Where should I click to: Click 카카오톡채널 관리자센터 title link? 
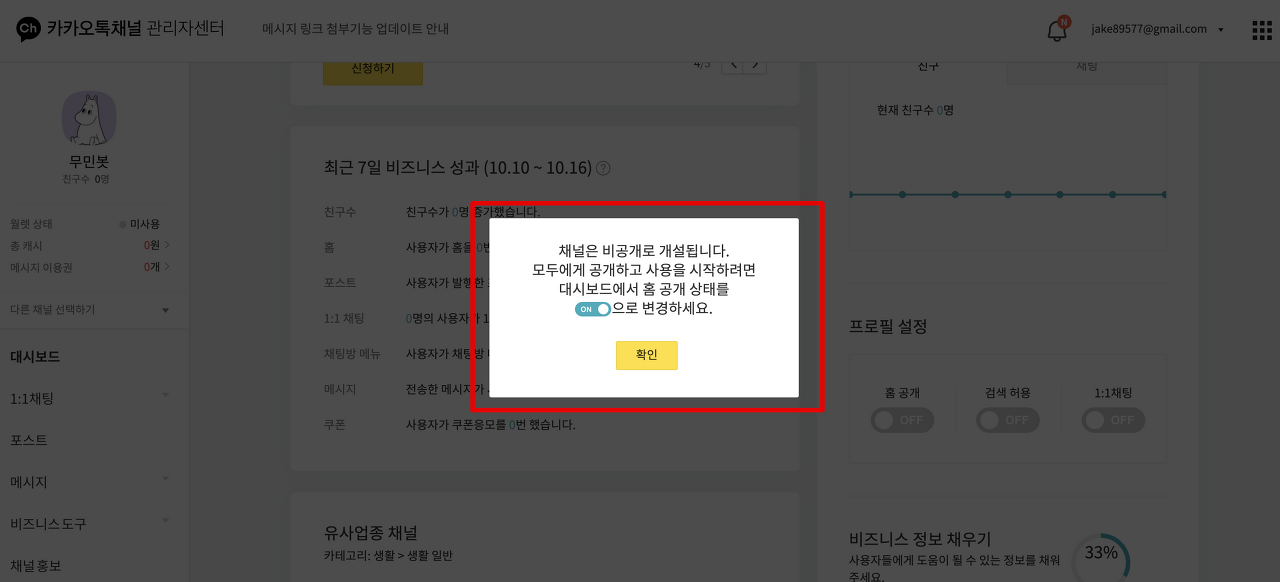point(135,29)
